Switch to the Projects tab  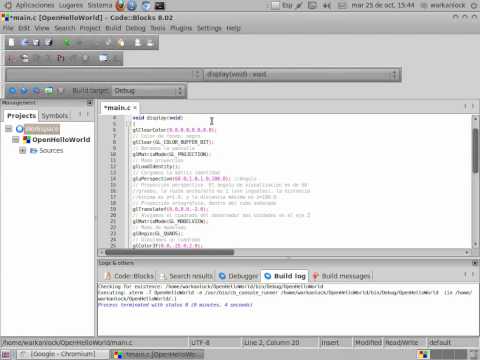tap(21, 116)
